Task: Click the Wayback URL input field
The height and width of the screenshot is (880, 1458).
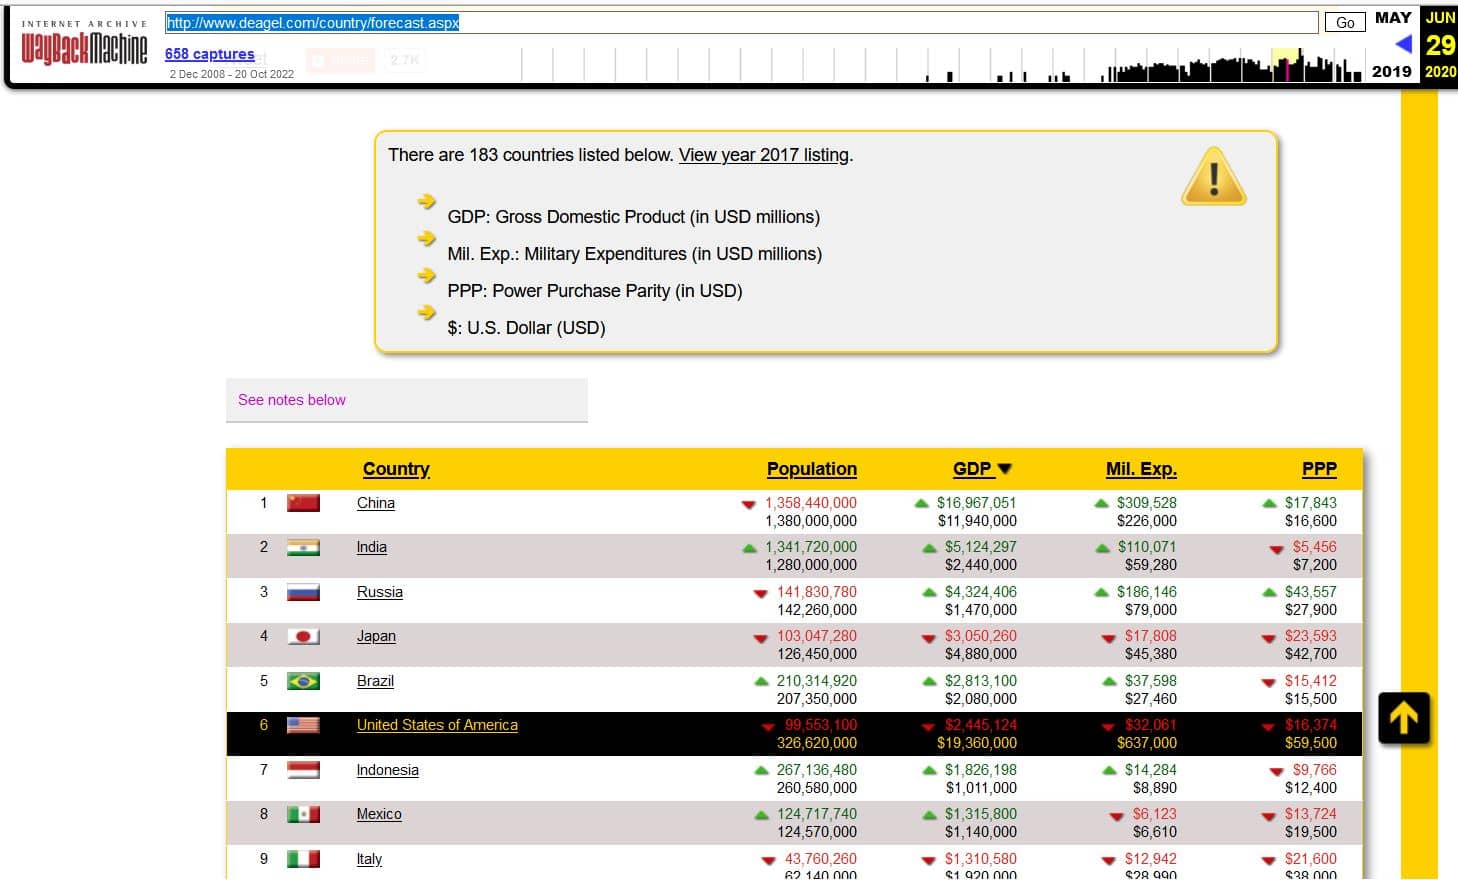Action: pyautogui.click(x=741, y=22)
